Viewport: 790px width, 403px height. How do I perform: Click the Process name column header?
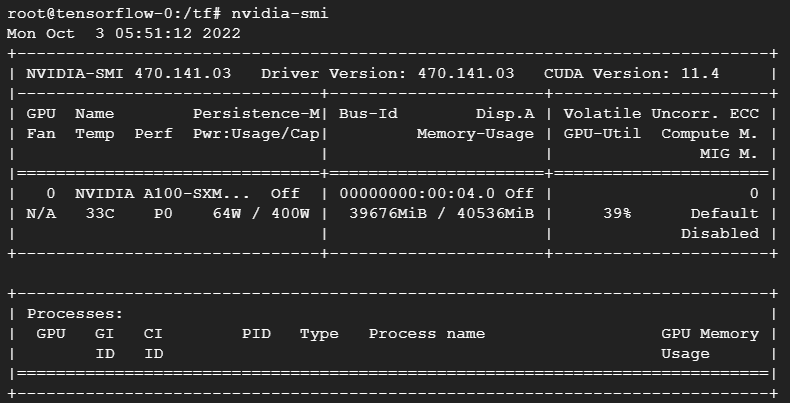[427, 334]
